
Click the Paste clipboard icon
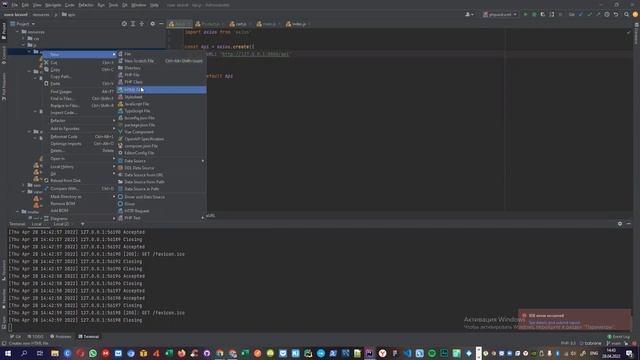pos(46,83)
